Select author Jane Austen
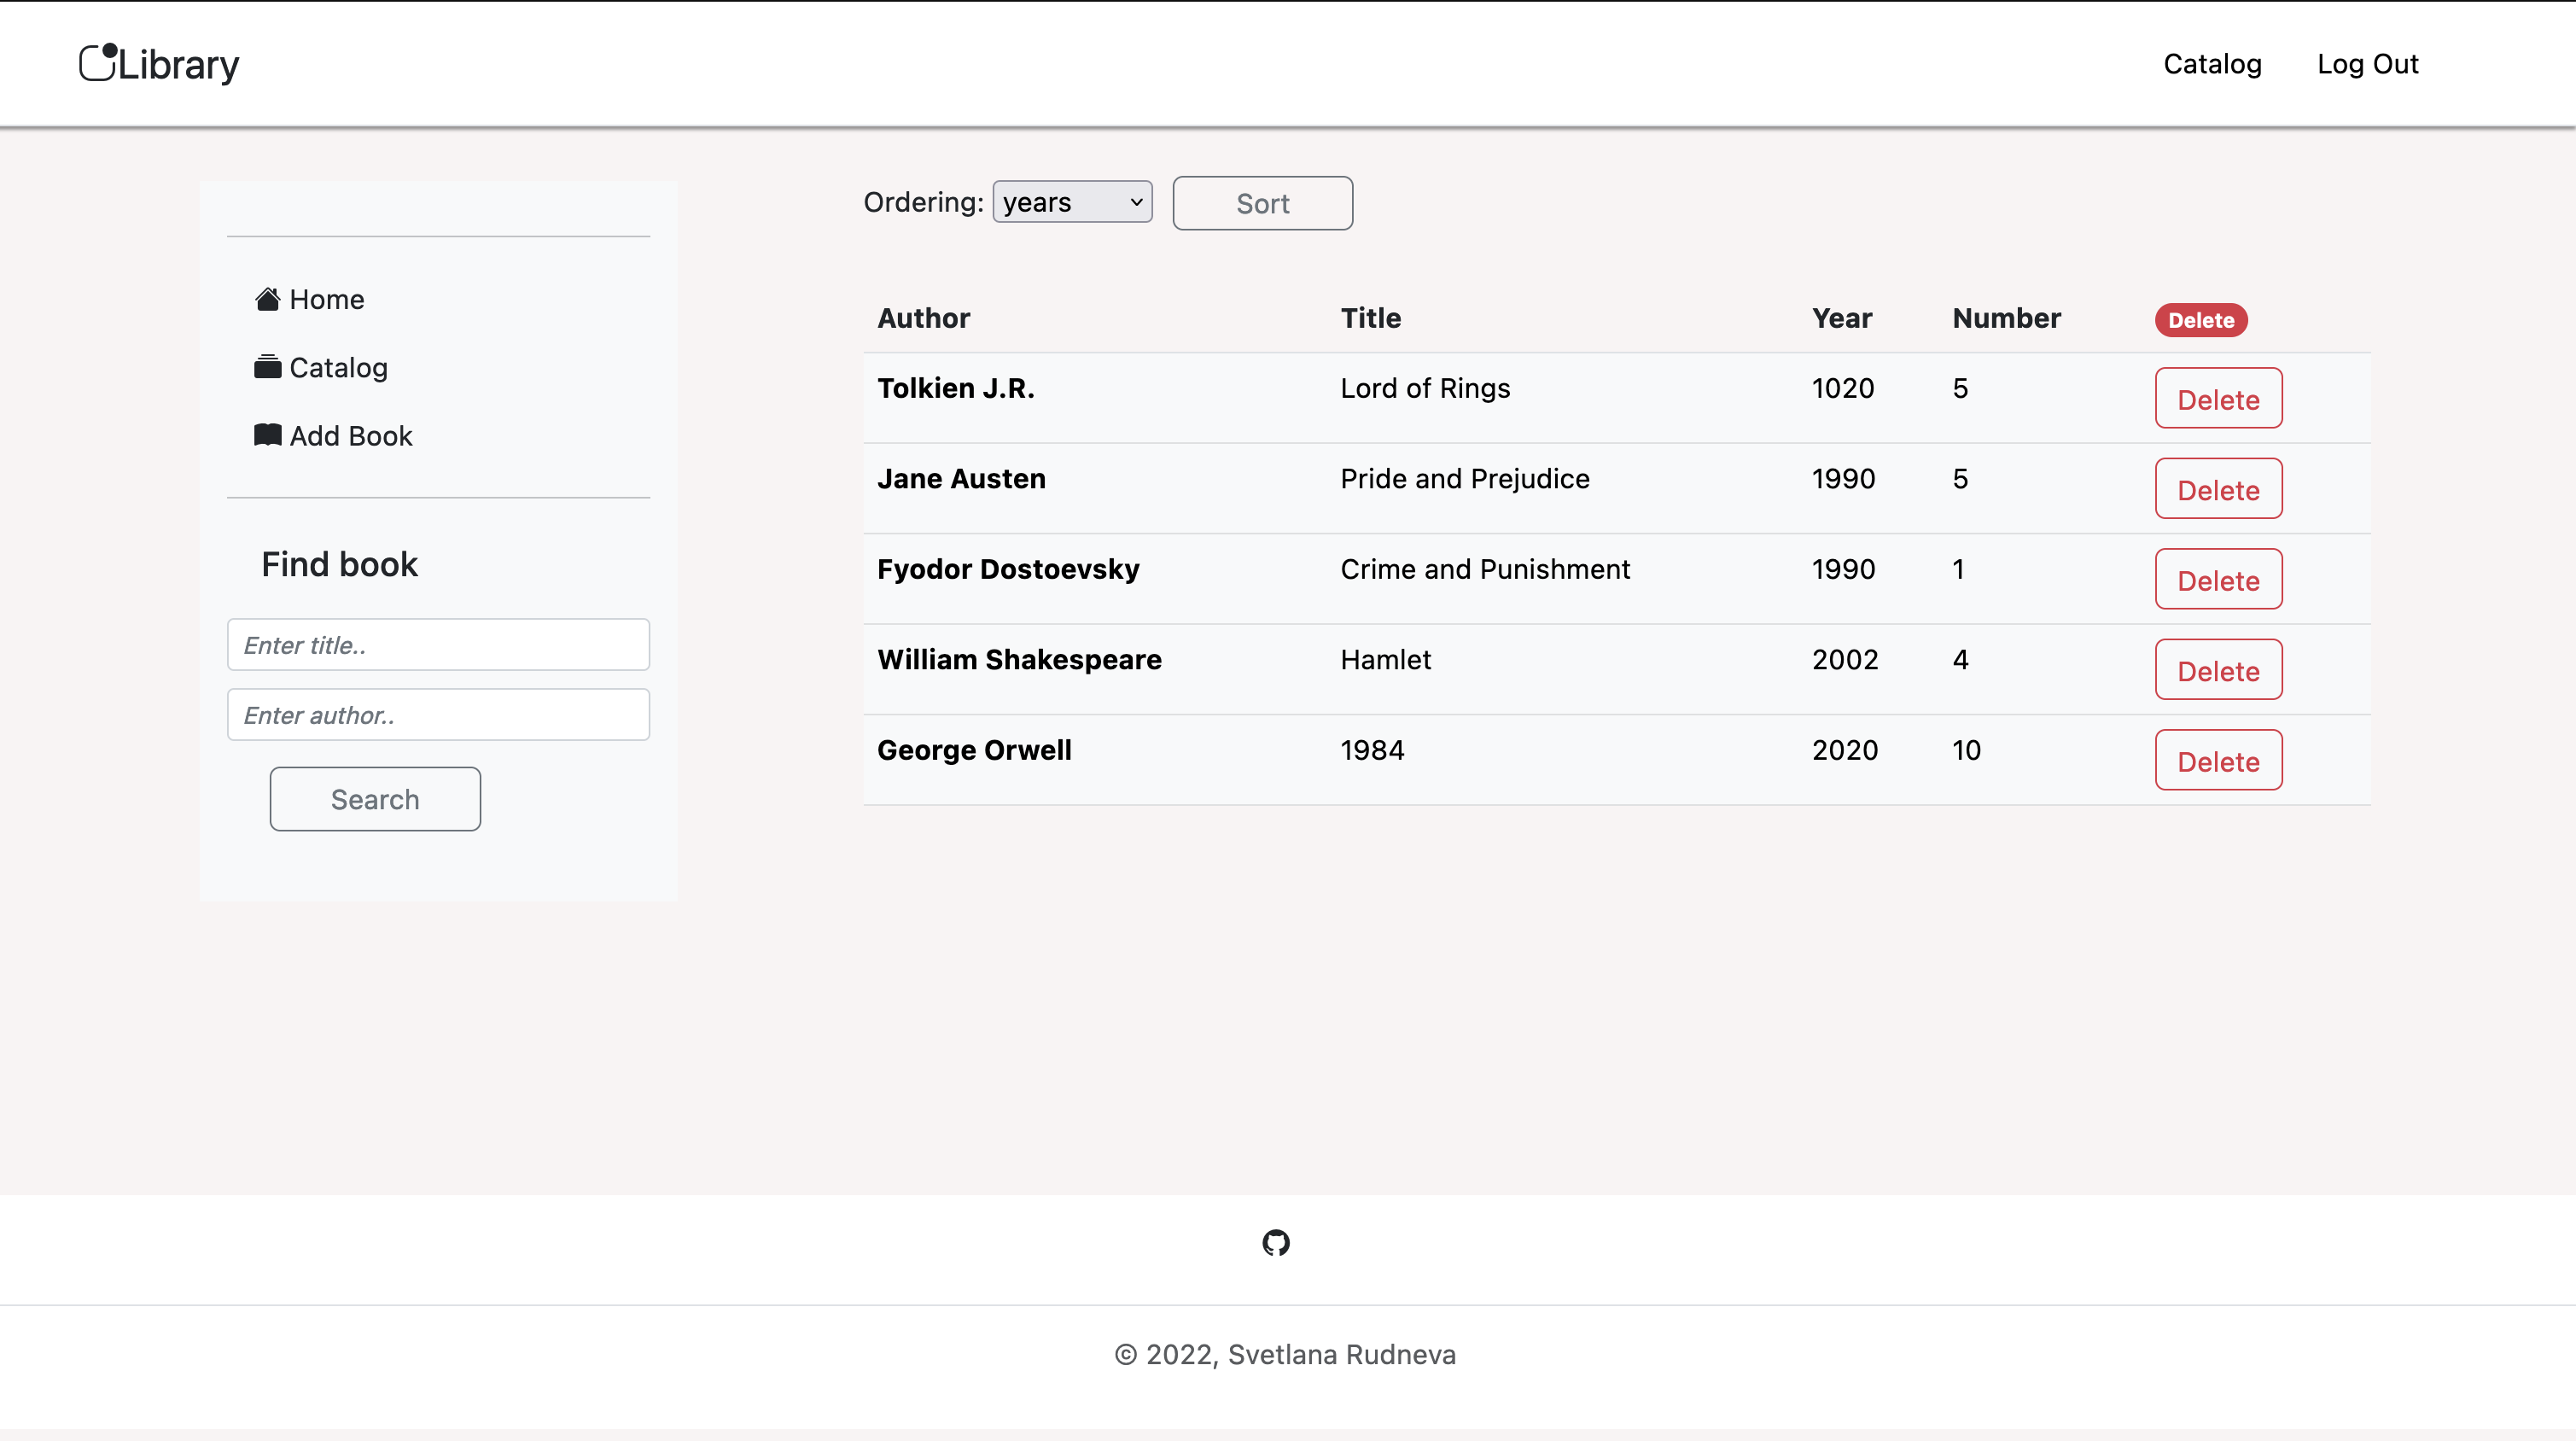 (x=961, y=479)
